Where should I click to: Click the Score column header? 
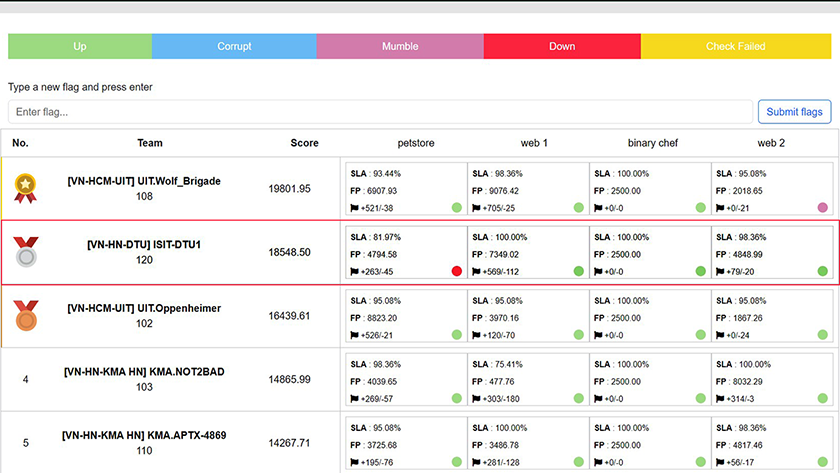[x=304, y=143]
